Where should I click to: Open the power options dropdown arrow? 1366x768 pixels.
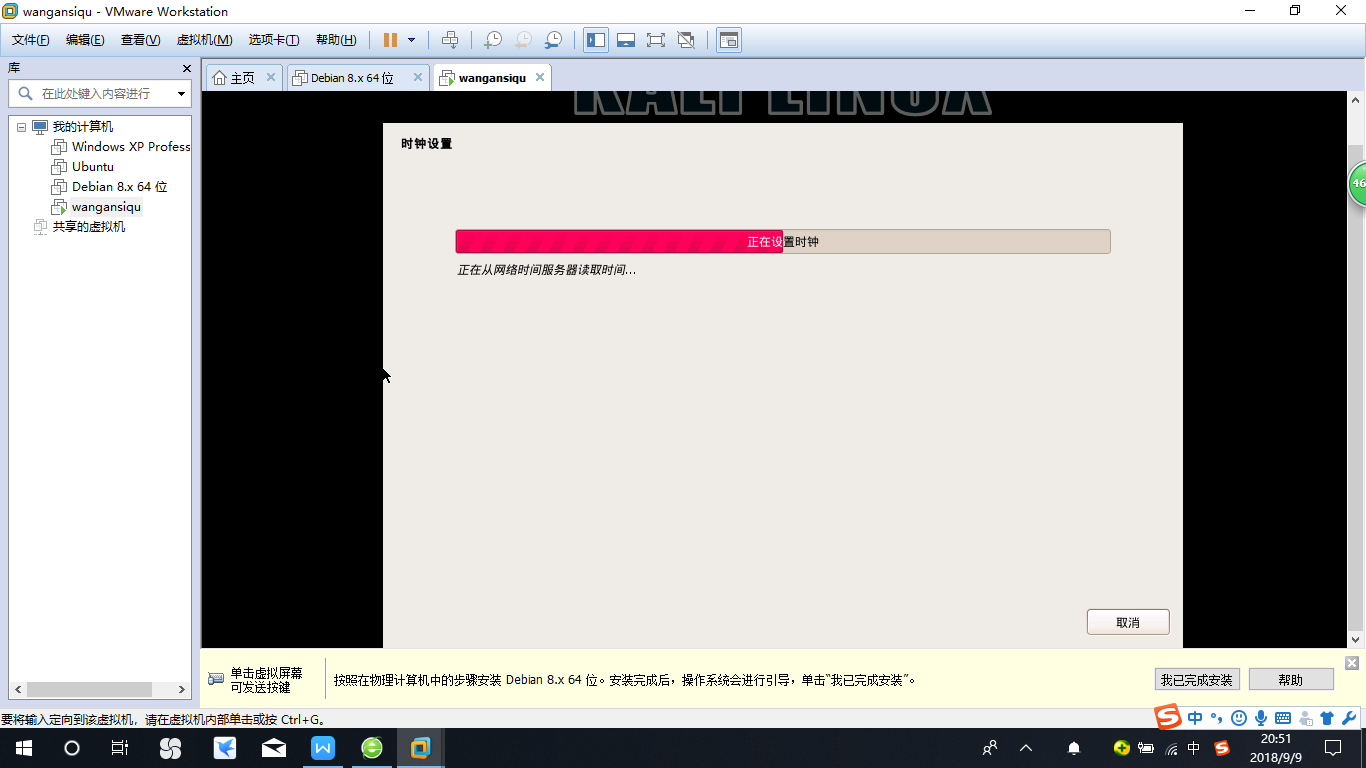411,40
